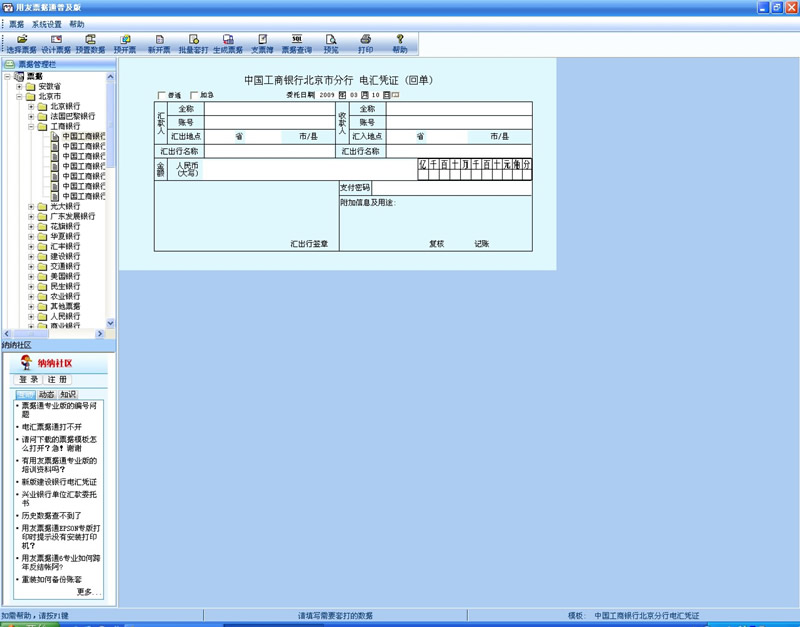Screen dimensions: 800x627
Task: Select the 其他票据 folder icon
Action: coord(42,307)
